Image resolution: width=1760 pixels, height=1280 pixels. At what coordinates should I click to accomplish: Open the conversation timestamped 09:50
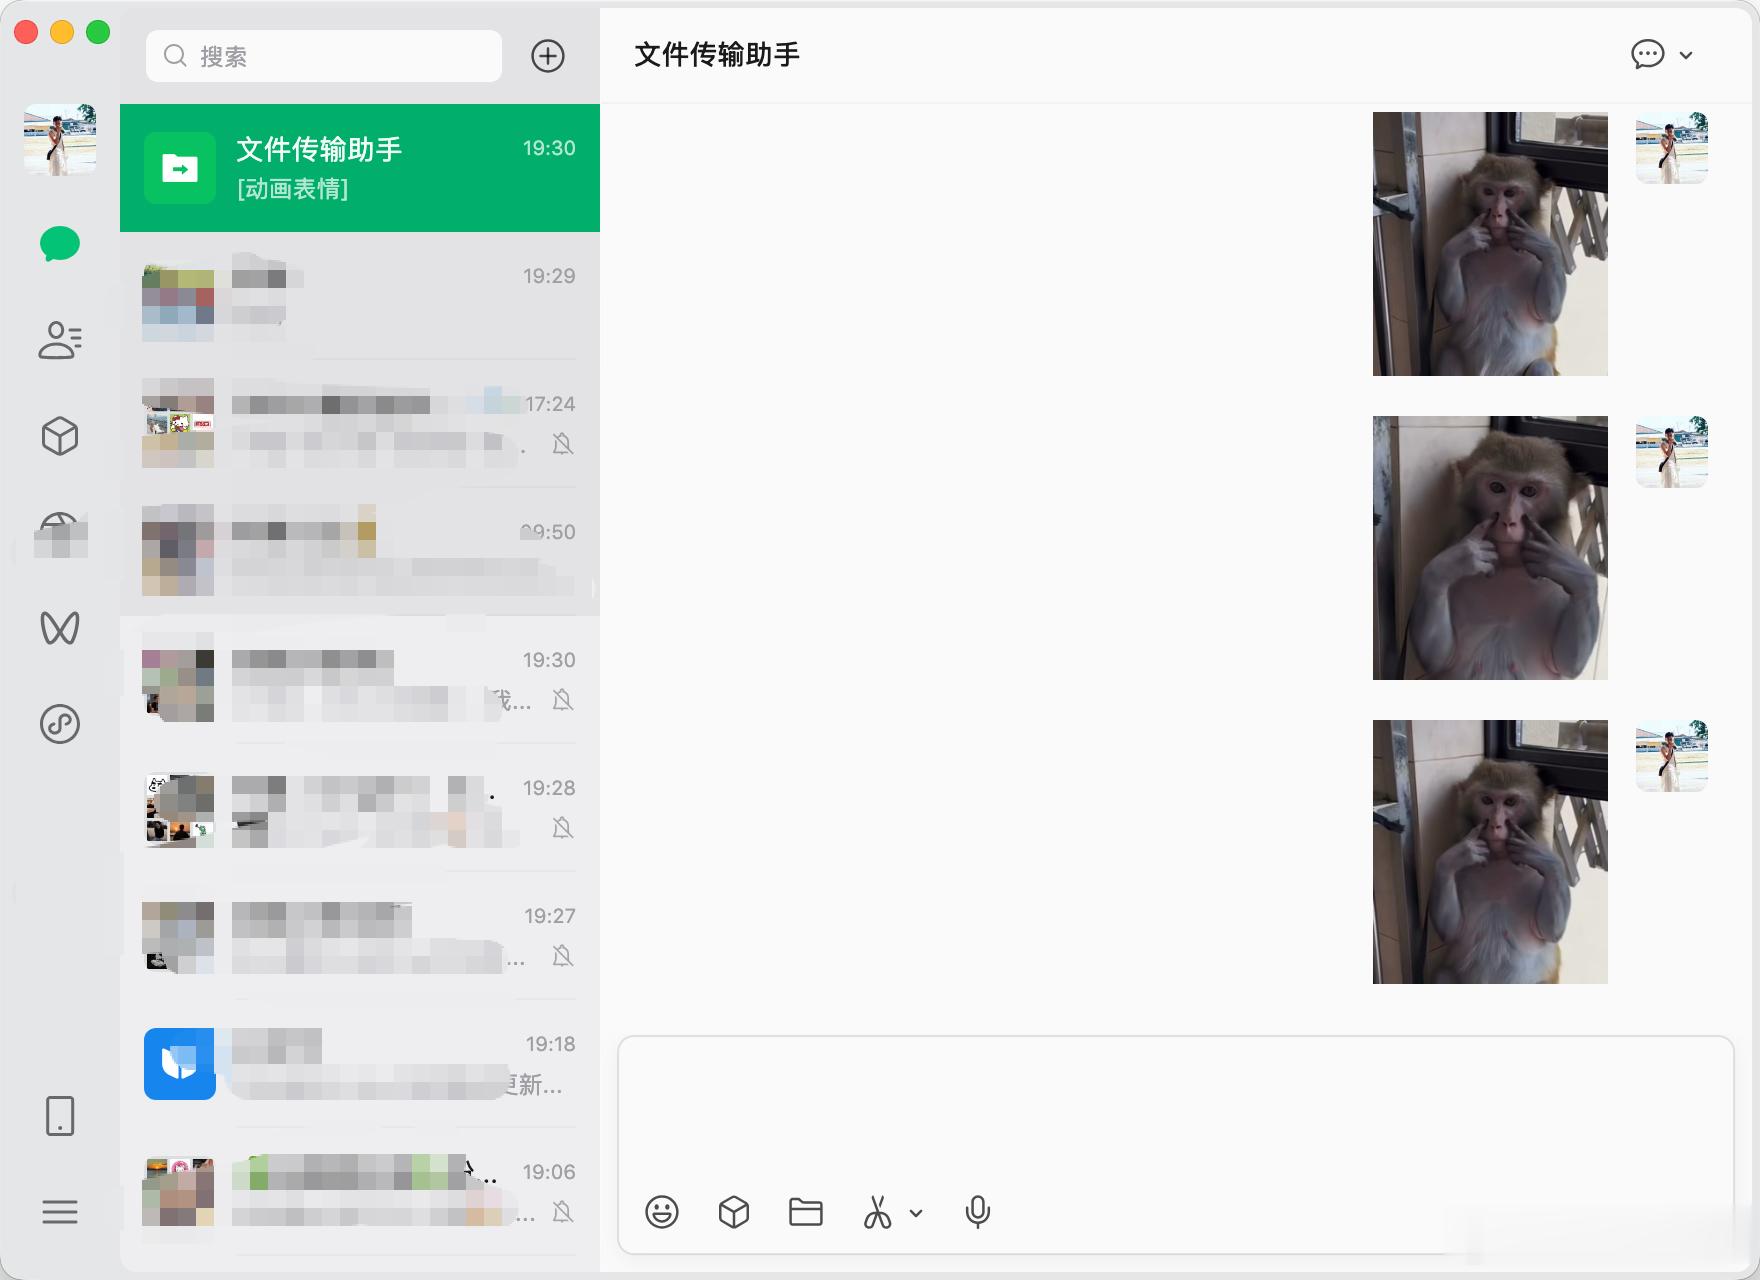point(360,552)
